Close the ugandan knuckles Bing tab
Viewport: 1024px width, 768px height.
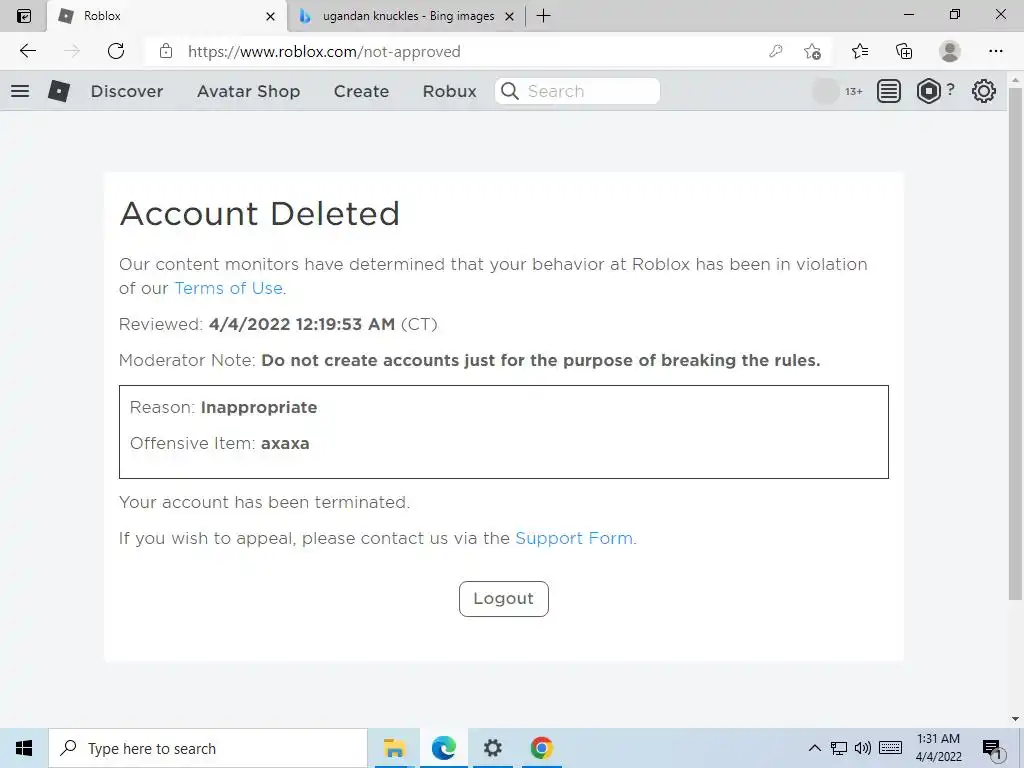[x=509, y=16]
